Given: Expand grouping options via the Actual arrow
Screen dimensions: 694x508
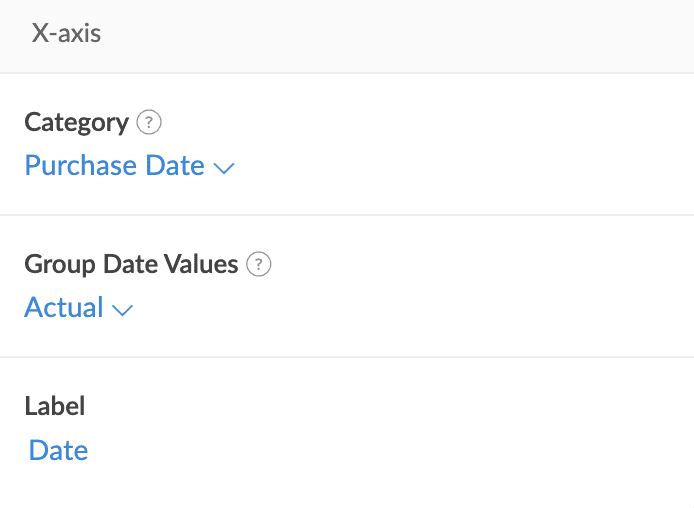Looking at the screenshot, I should (x=122, y=310).
